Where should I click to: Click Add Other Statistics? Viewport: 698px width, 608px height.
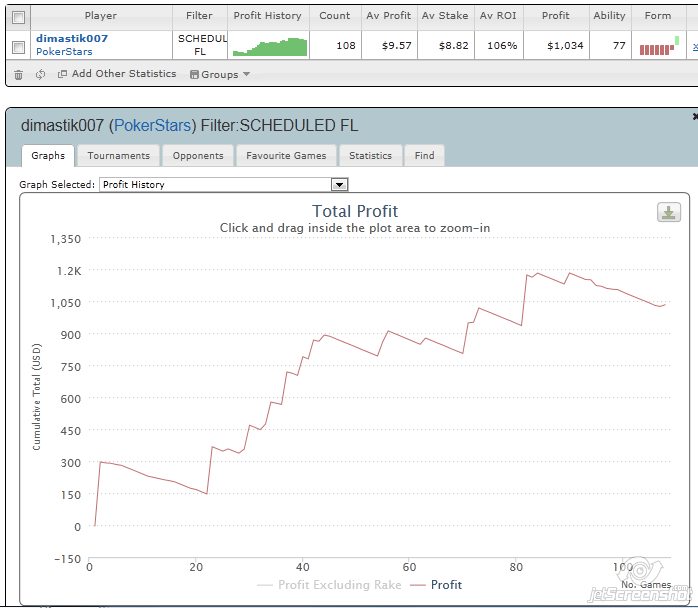(123, 74)
